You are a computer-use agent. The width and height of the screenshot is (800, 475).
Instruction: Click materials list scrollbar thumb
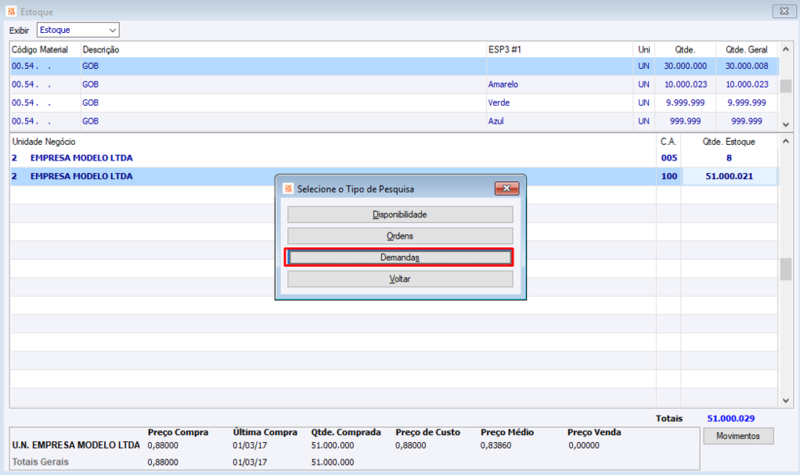tap(786, 86)
